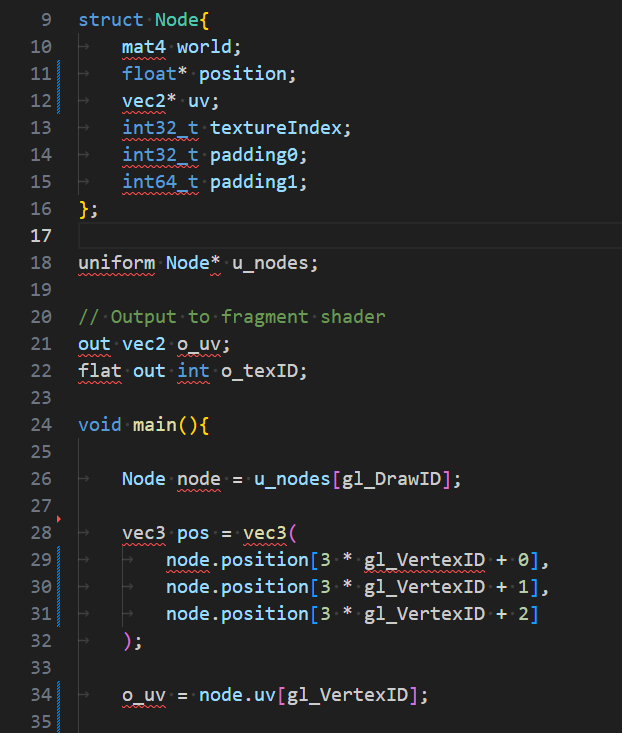Click 'int64_t' type on line 15
The image size is (622, 733).
pos(160,182)
